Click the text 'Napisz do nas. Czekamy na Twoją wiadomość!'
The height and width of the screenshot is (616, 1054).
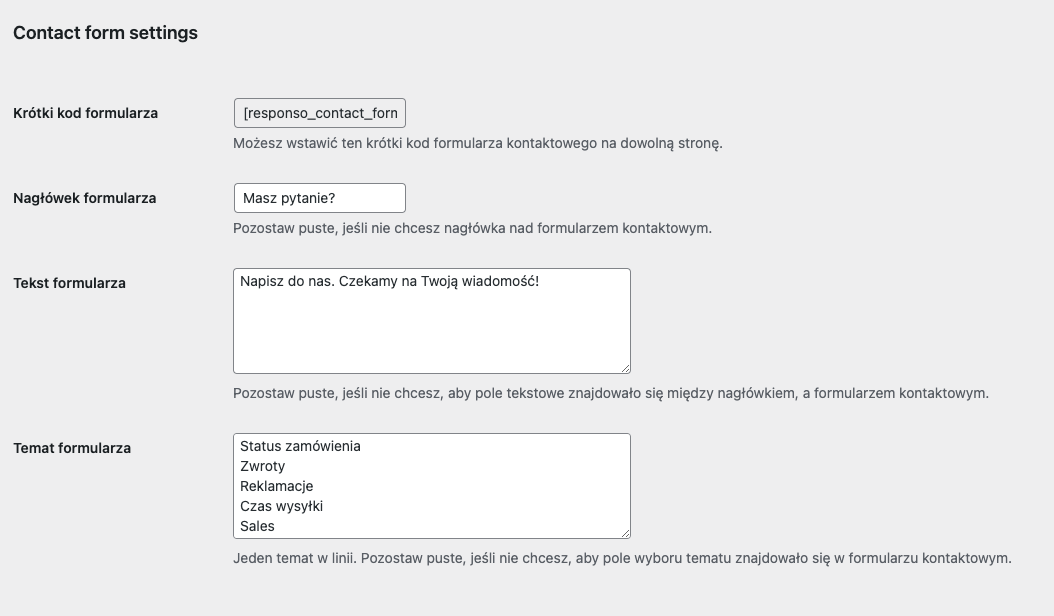tap(389, 281)
